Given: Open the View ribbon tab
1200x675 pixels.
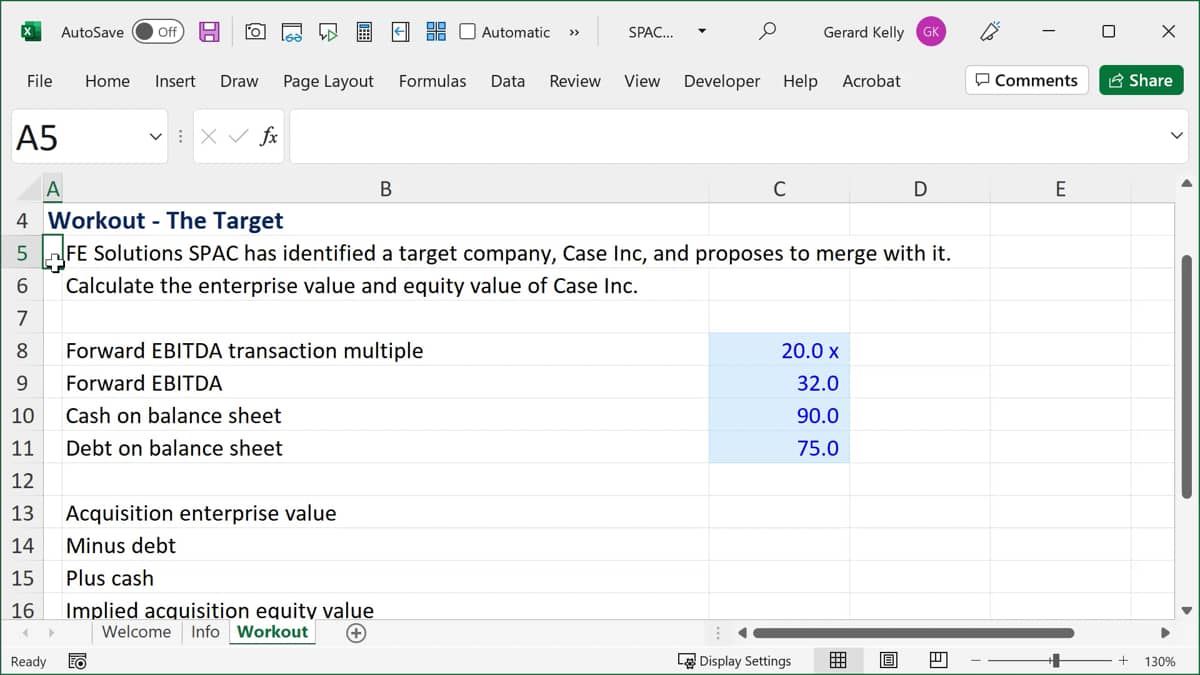Looking at the screenshot, I should [x=642, y=81].
